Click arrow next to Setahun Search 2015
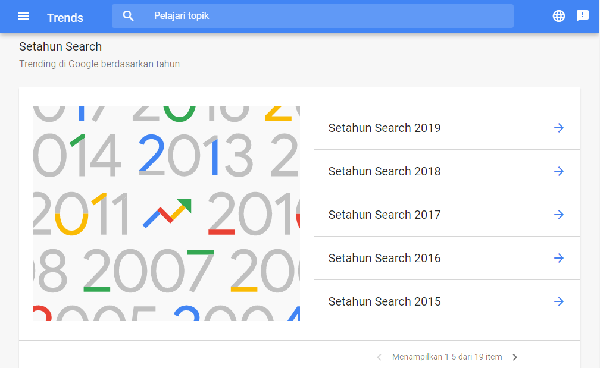600x368 pixels. (559, 301)
